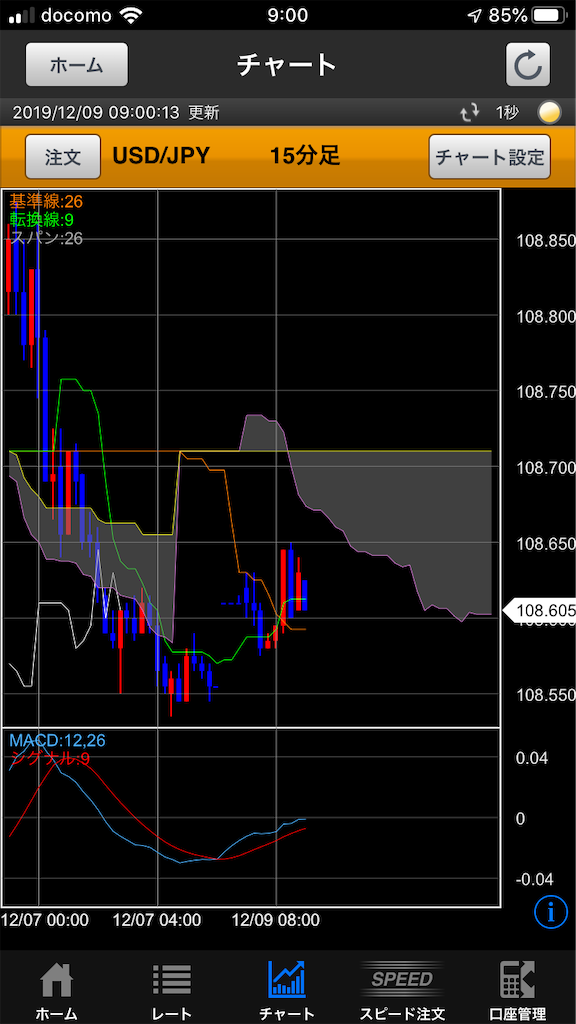Tap 基準線:26 indicator label

click(46, 200)
